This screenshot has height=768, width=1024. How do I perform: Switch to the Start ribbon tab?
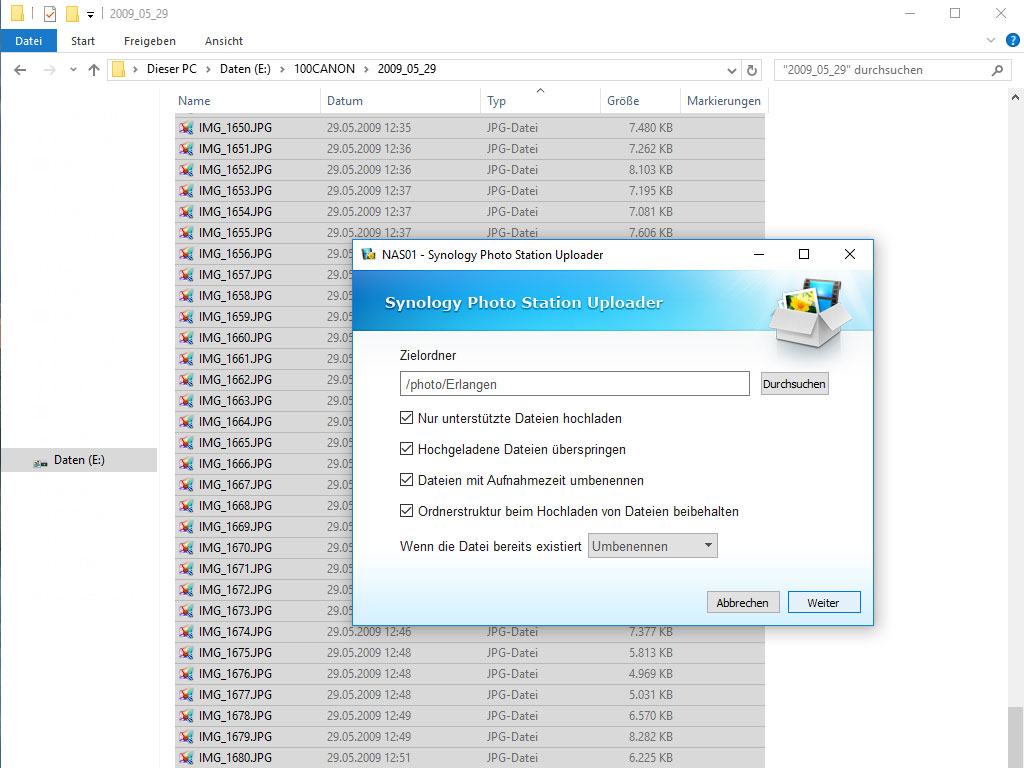pos(83,40)
